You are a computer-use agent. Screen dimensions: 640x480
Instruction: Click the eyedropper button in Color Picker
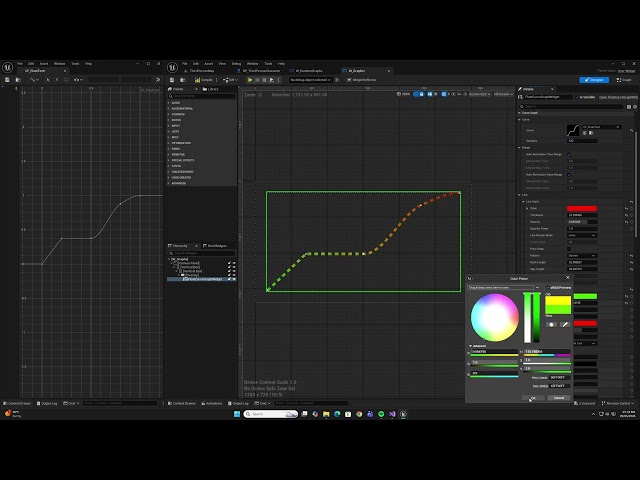pyautogui.click(x=565, y=324)
